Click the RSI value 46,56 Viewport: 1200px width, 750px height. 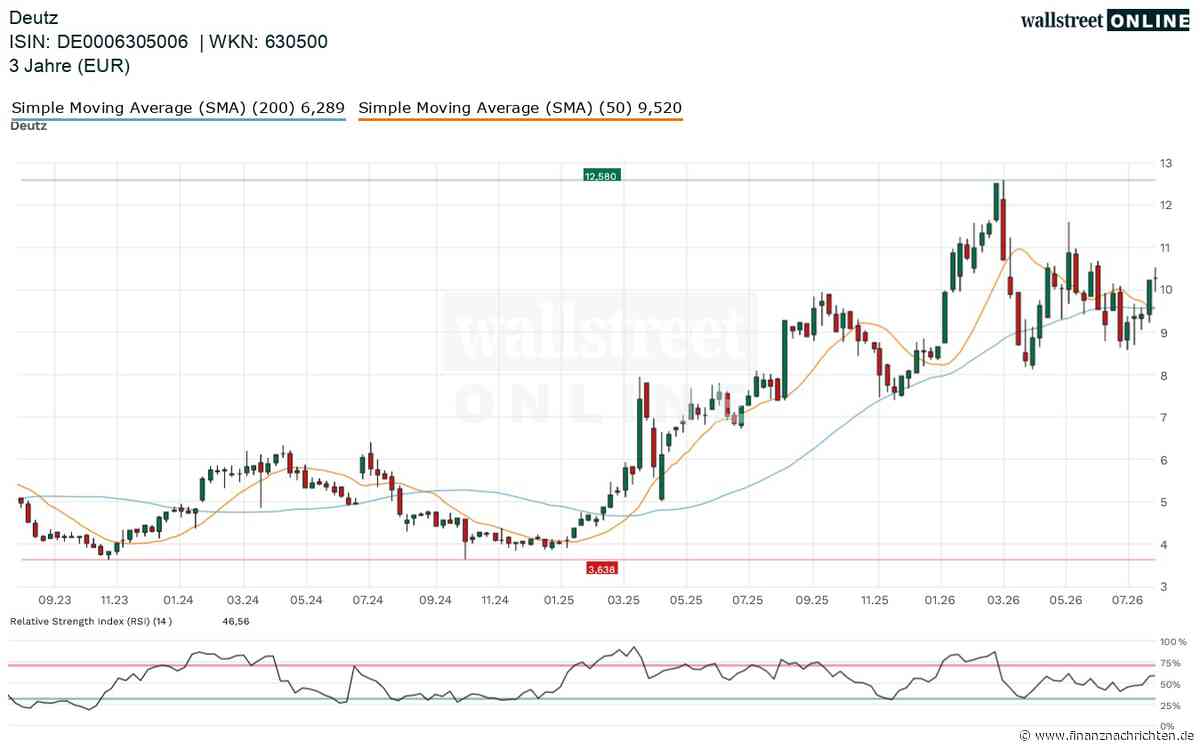pos(236,621)
